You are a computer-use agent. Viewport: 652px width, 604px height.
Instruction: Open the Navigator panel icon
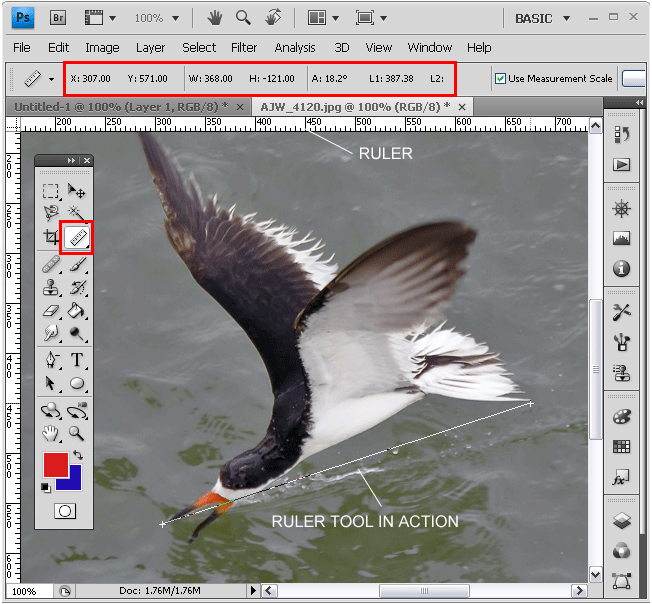pyautogui.click(x=621, y=209)
